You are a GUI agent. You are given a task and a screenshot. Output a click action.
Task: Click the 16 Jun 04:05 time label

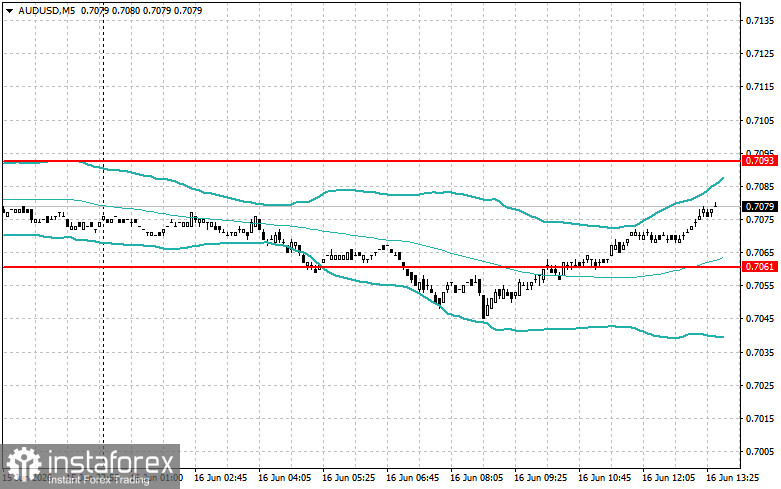point(284,478)
